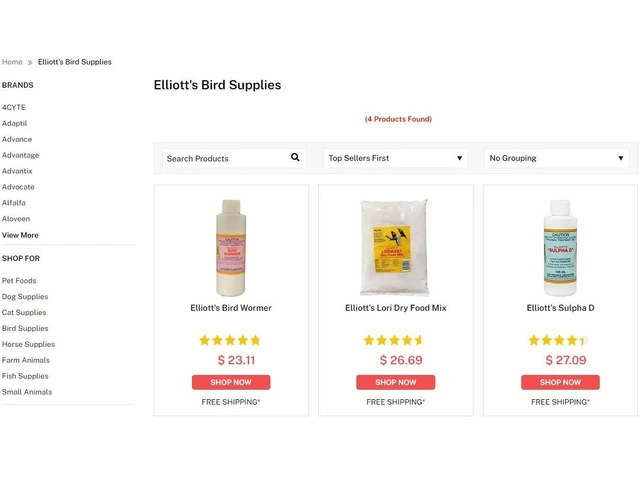Click the star rating under Elliott's Bird Wormer
640x480 pixels.
coord(230,340)
